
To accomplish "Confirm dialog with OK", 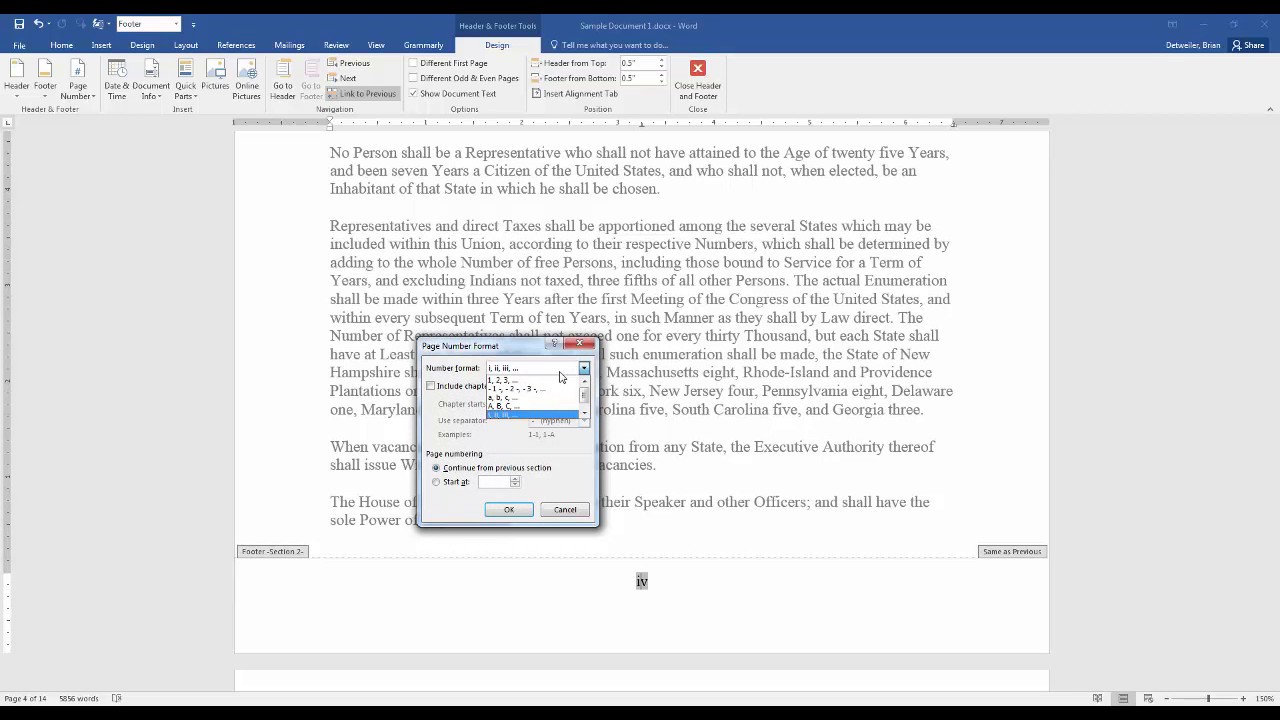I will [x=509, y=510].
